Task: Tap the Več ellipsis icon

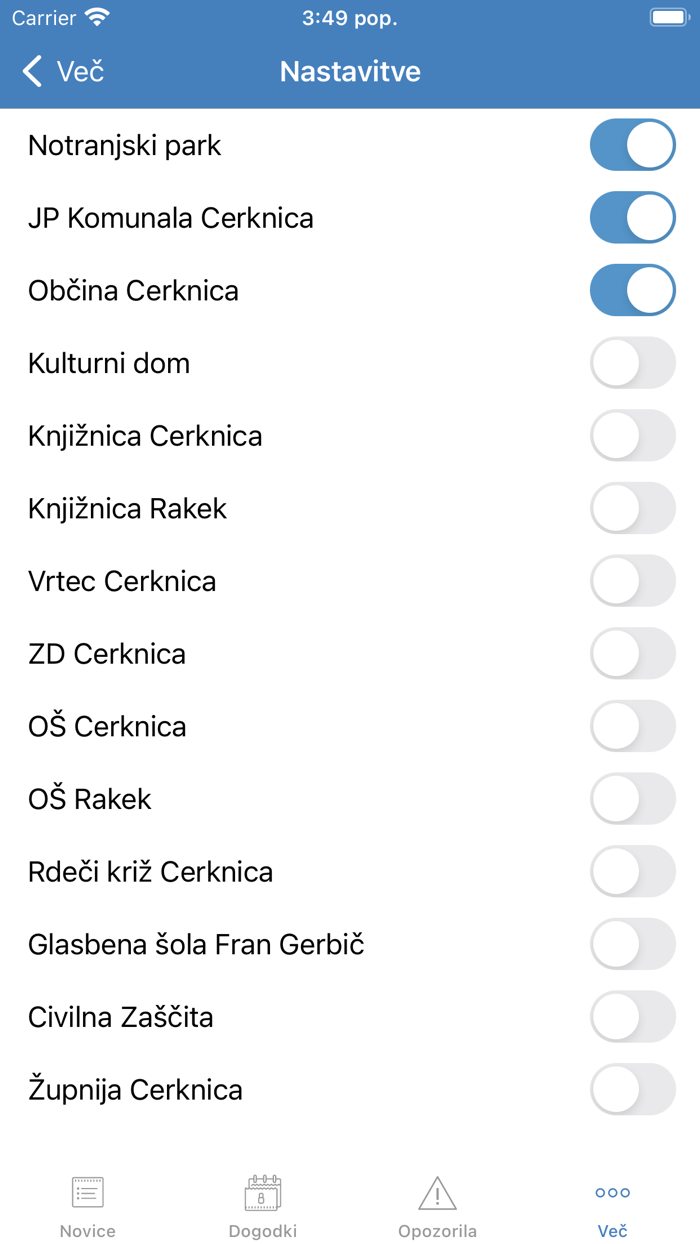Action: (x=612, y=1192)
